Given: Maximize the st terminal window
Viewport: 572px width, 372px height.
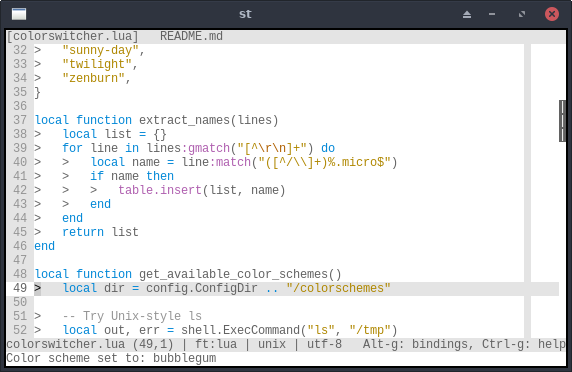Looking at the screenshot, I should tap(522, 14).
